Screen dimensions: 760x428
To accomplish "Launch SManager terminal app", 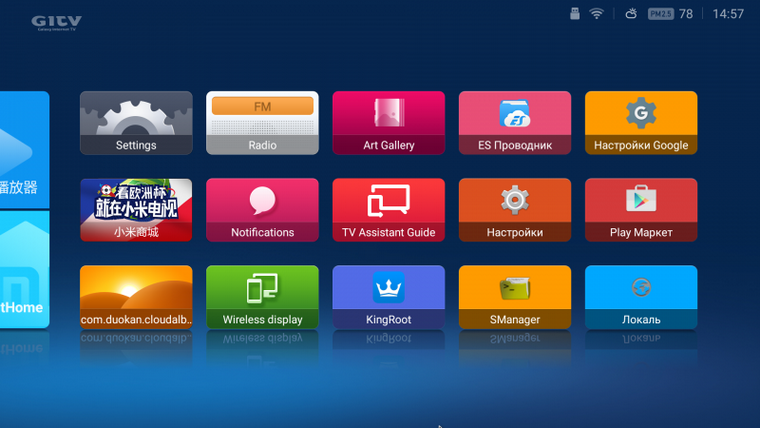I will [x=515, y=297].
